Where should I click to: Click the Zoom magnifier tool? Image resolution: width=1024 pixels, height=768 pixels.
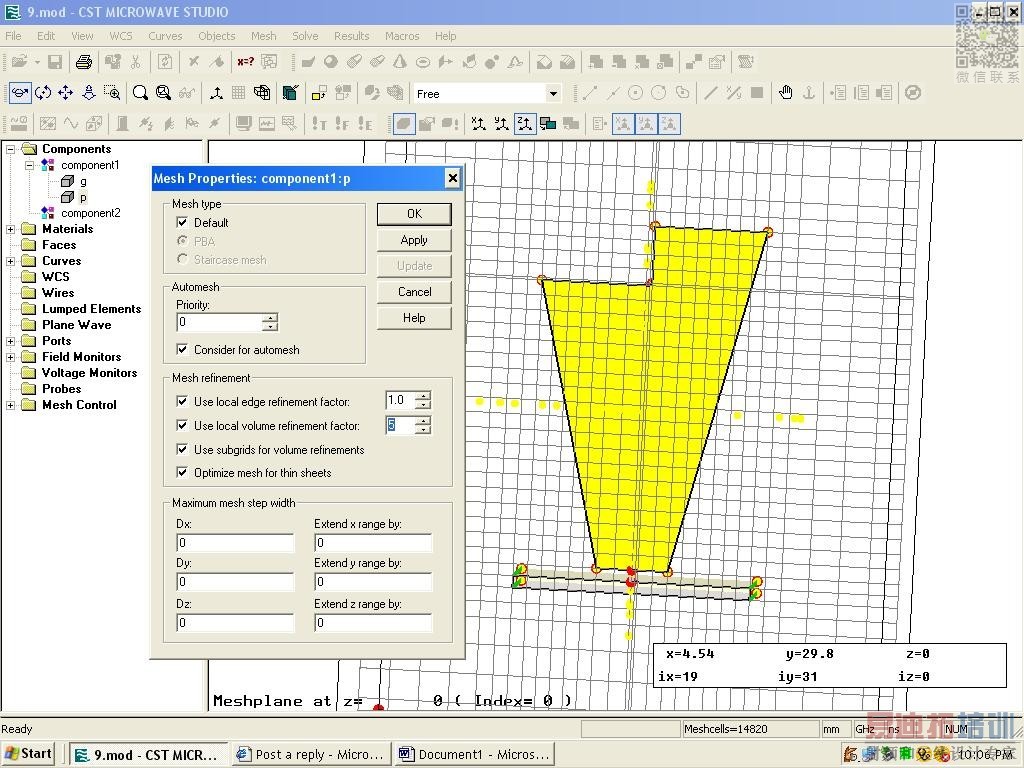pos(141,93)
